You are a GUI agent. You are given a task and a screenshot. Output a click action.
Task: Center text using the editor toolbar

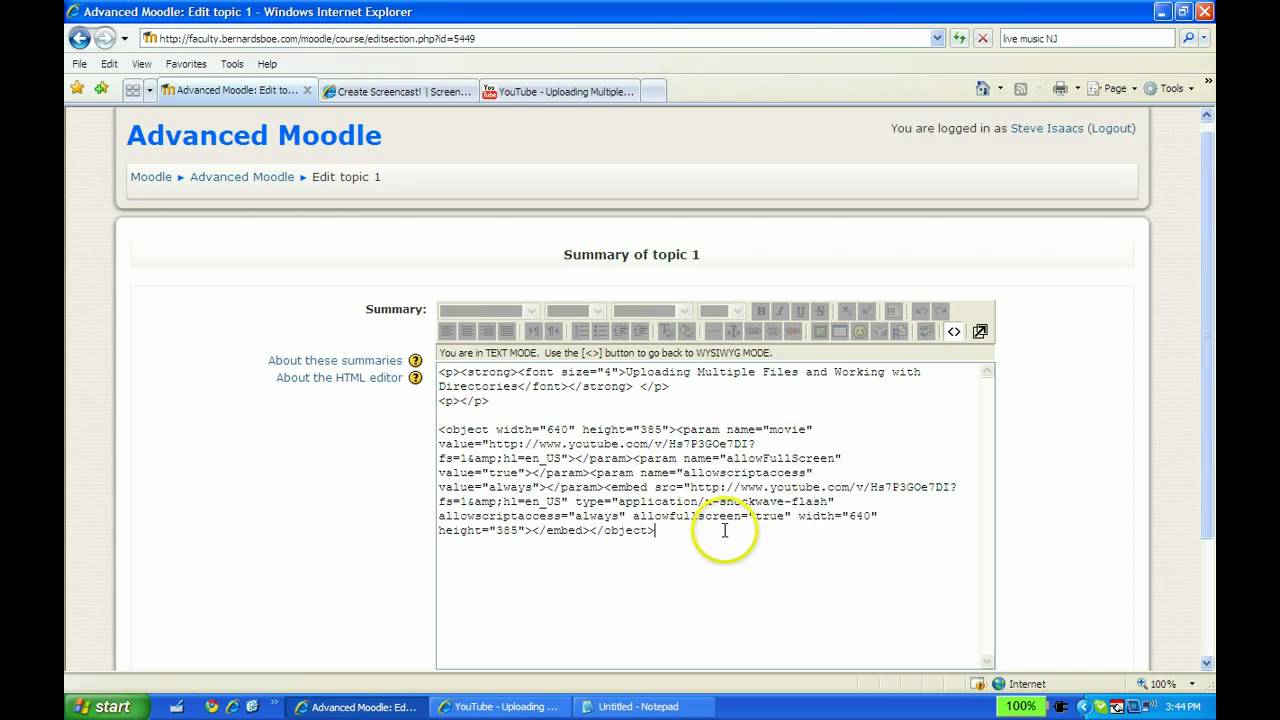(467, 331)
